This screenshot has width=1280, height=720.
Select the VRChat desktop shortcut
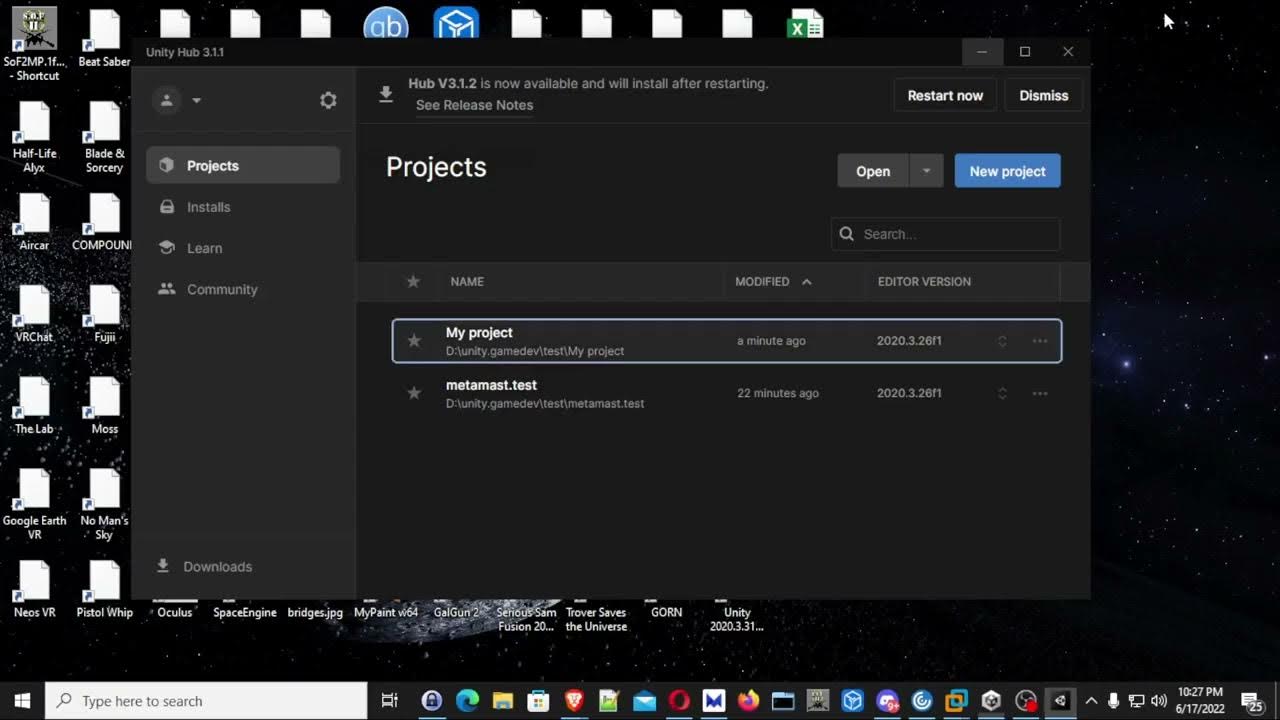pyautogui.click(x=34, y=315)
